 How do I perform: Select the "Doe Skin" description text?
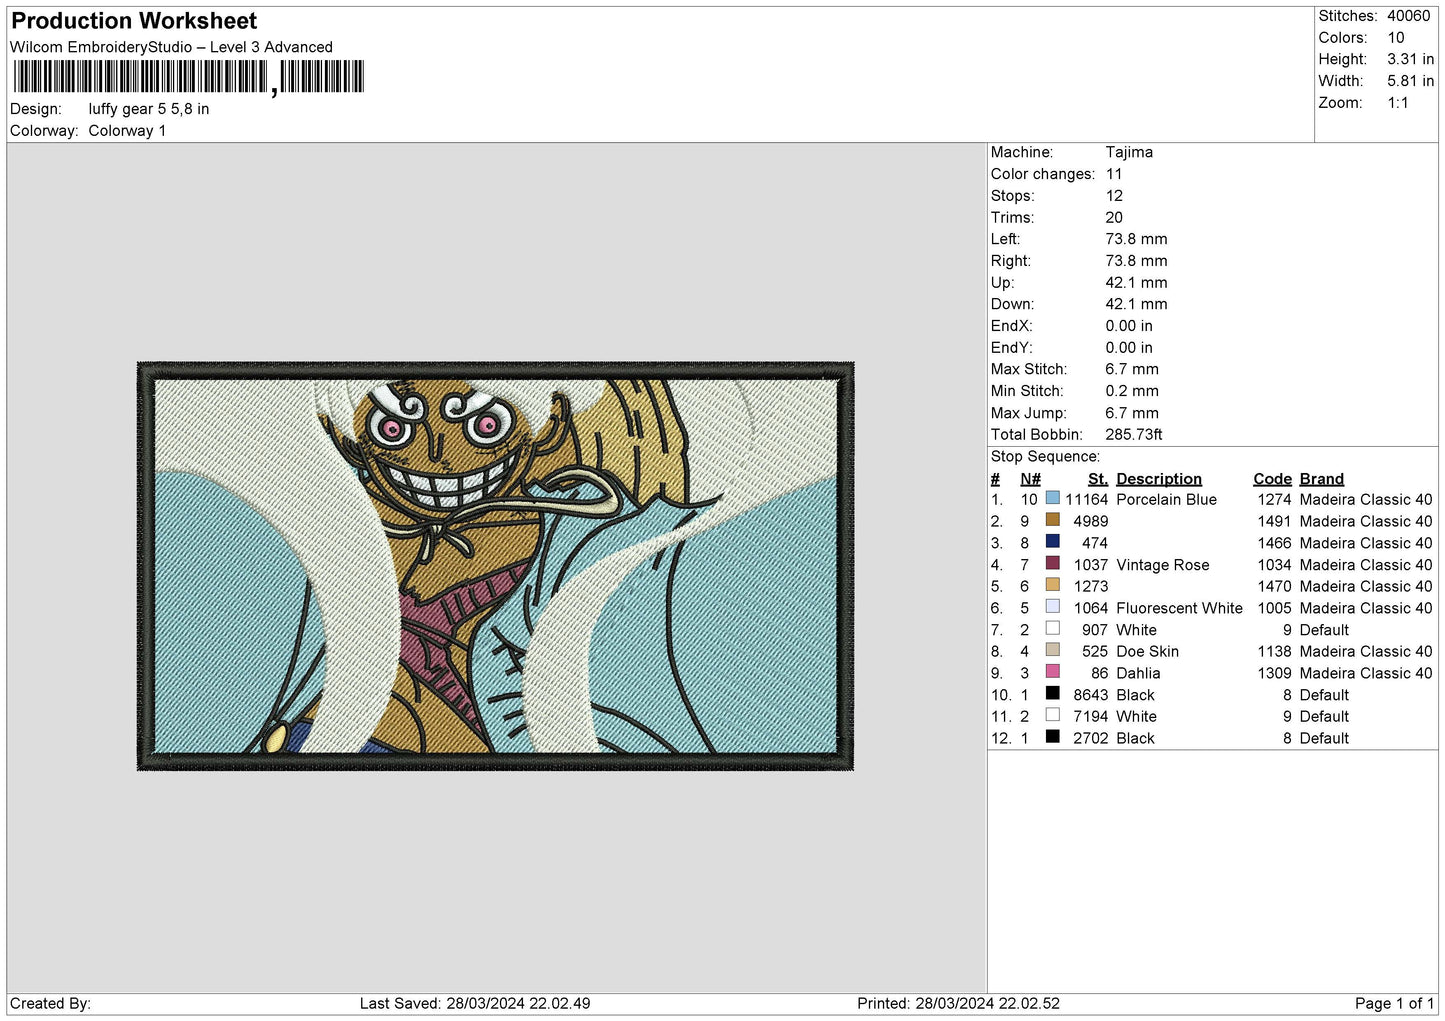coord(1148,652)
